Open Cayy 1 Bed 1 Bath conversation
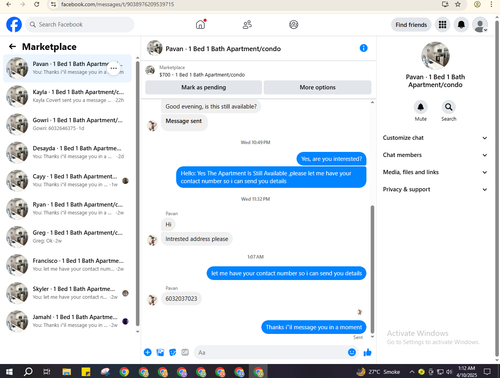The width and height of the screenshot is (500, 378). coord(67,180)
